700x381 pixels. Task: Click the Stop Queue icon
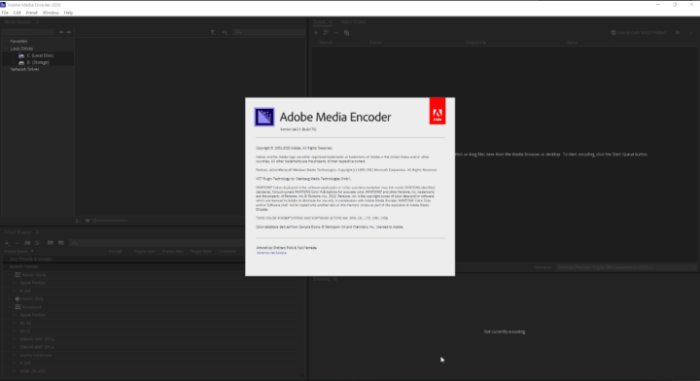tap(678, 33)
